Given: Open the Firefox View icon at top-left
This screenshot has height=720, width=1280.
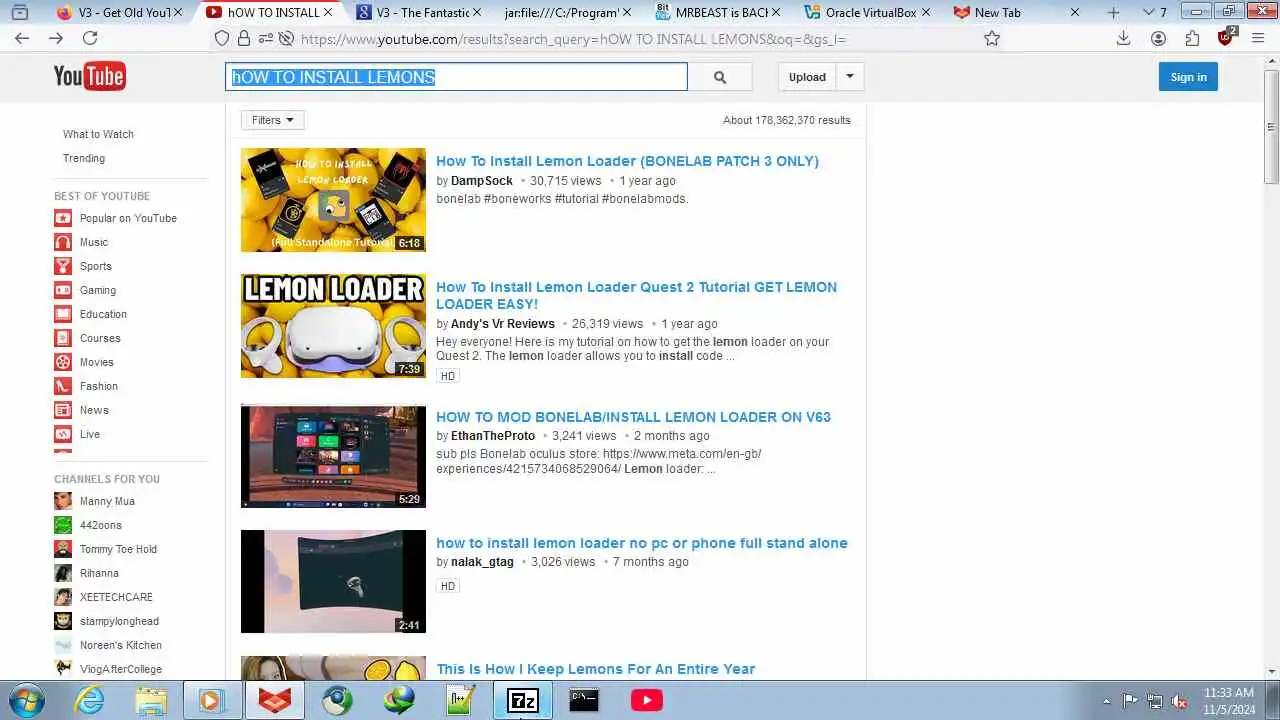Looking at the screenshot, I should point(19,12).
